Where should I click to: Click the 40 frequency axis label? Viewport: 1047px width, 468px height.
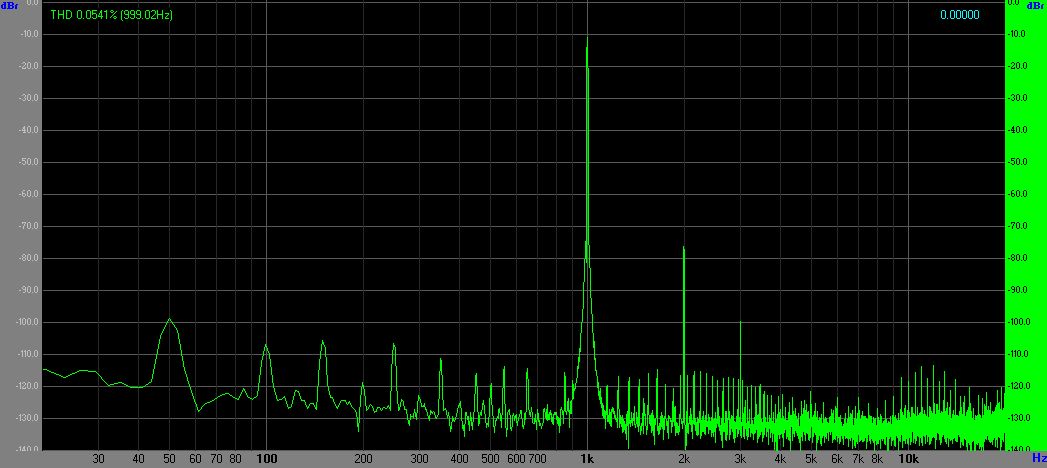[138, 459]
